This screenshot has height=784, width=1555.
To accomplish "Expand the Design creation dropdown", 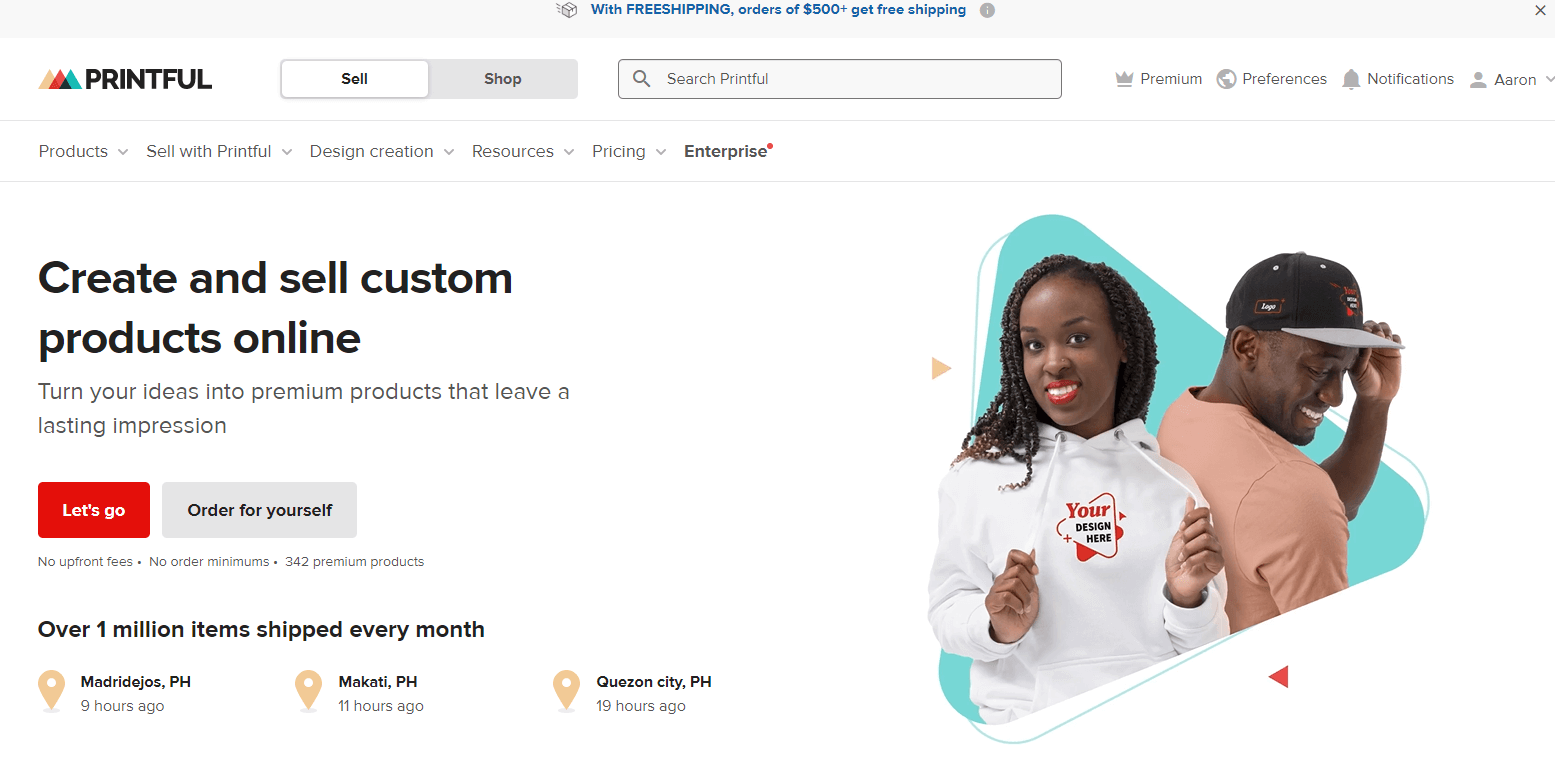I will (382, 151).
